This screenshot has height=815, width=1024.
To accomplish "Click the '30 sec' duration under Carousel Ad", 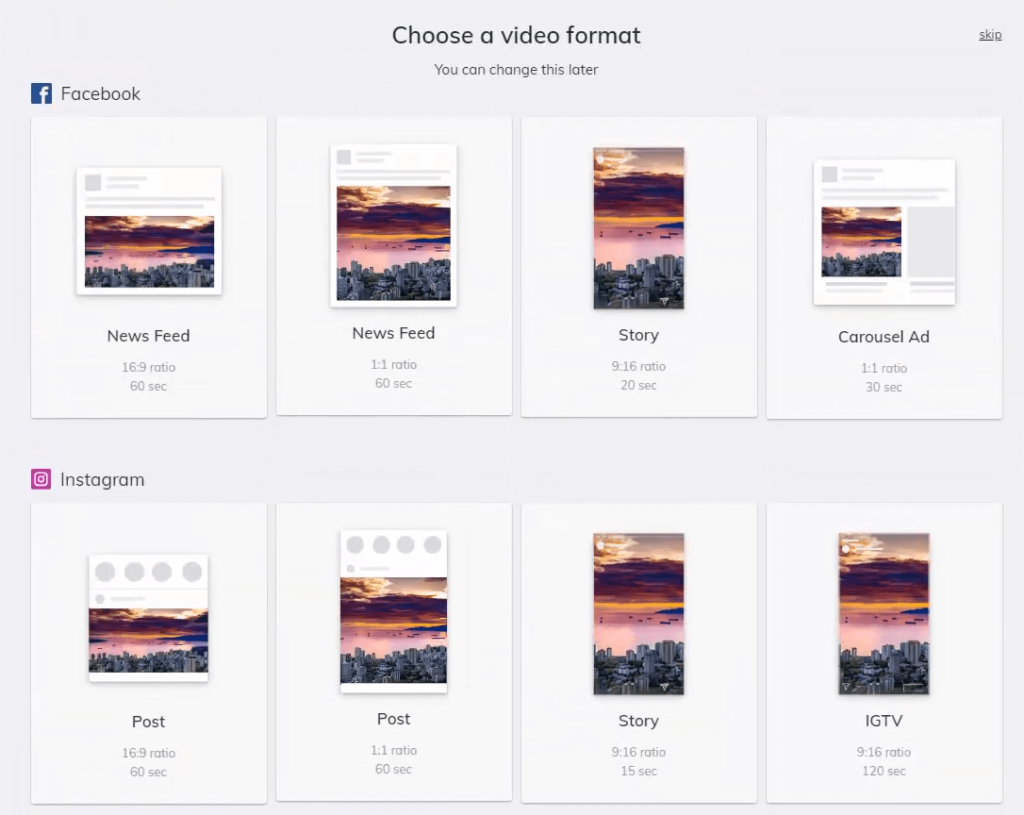I will 884,387.
